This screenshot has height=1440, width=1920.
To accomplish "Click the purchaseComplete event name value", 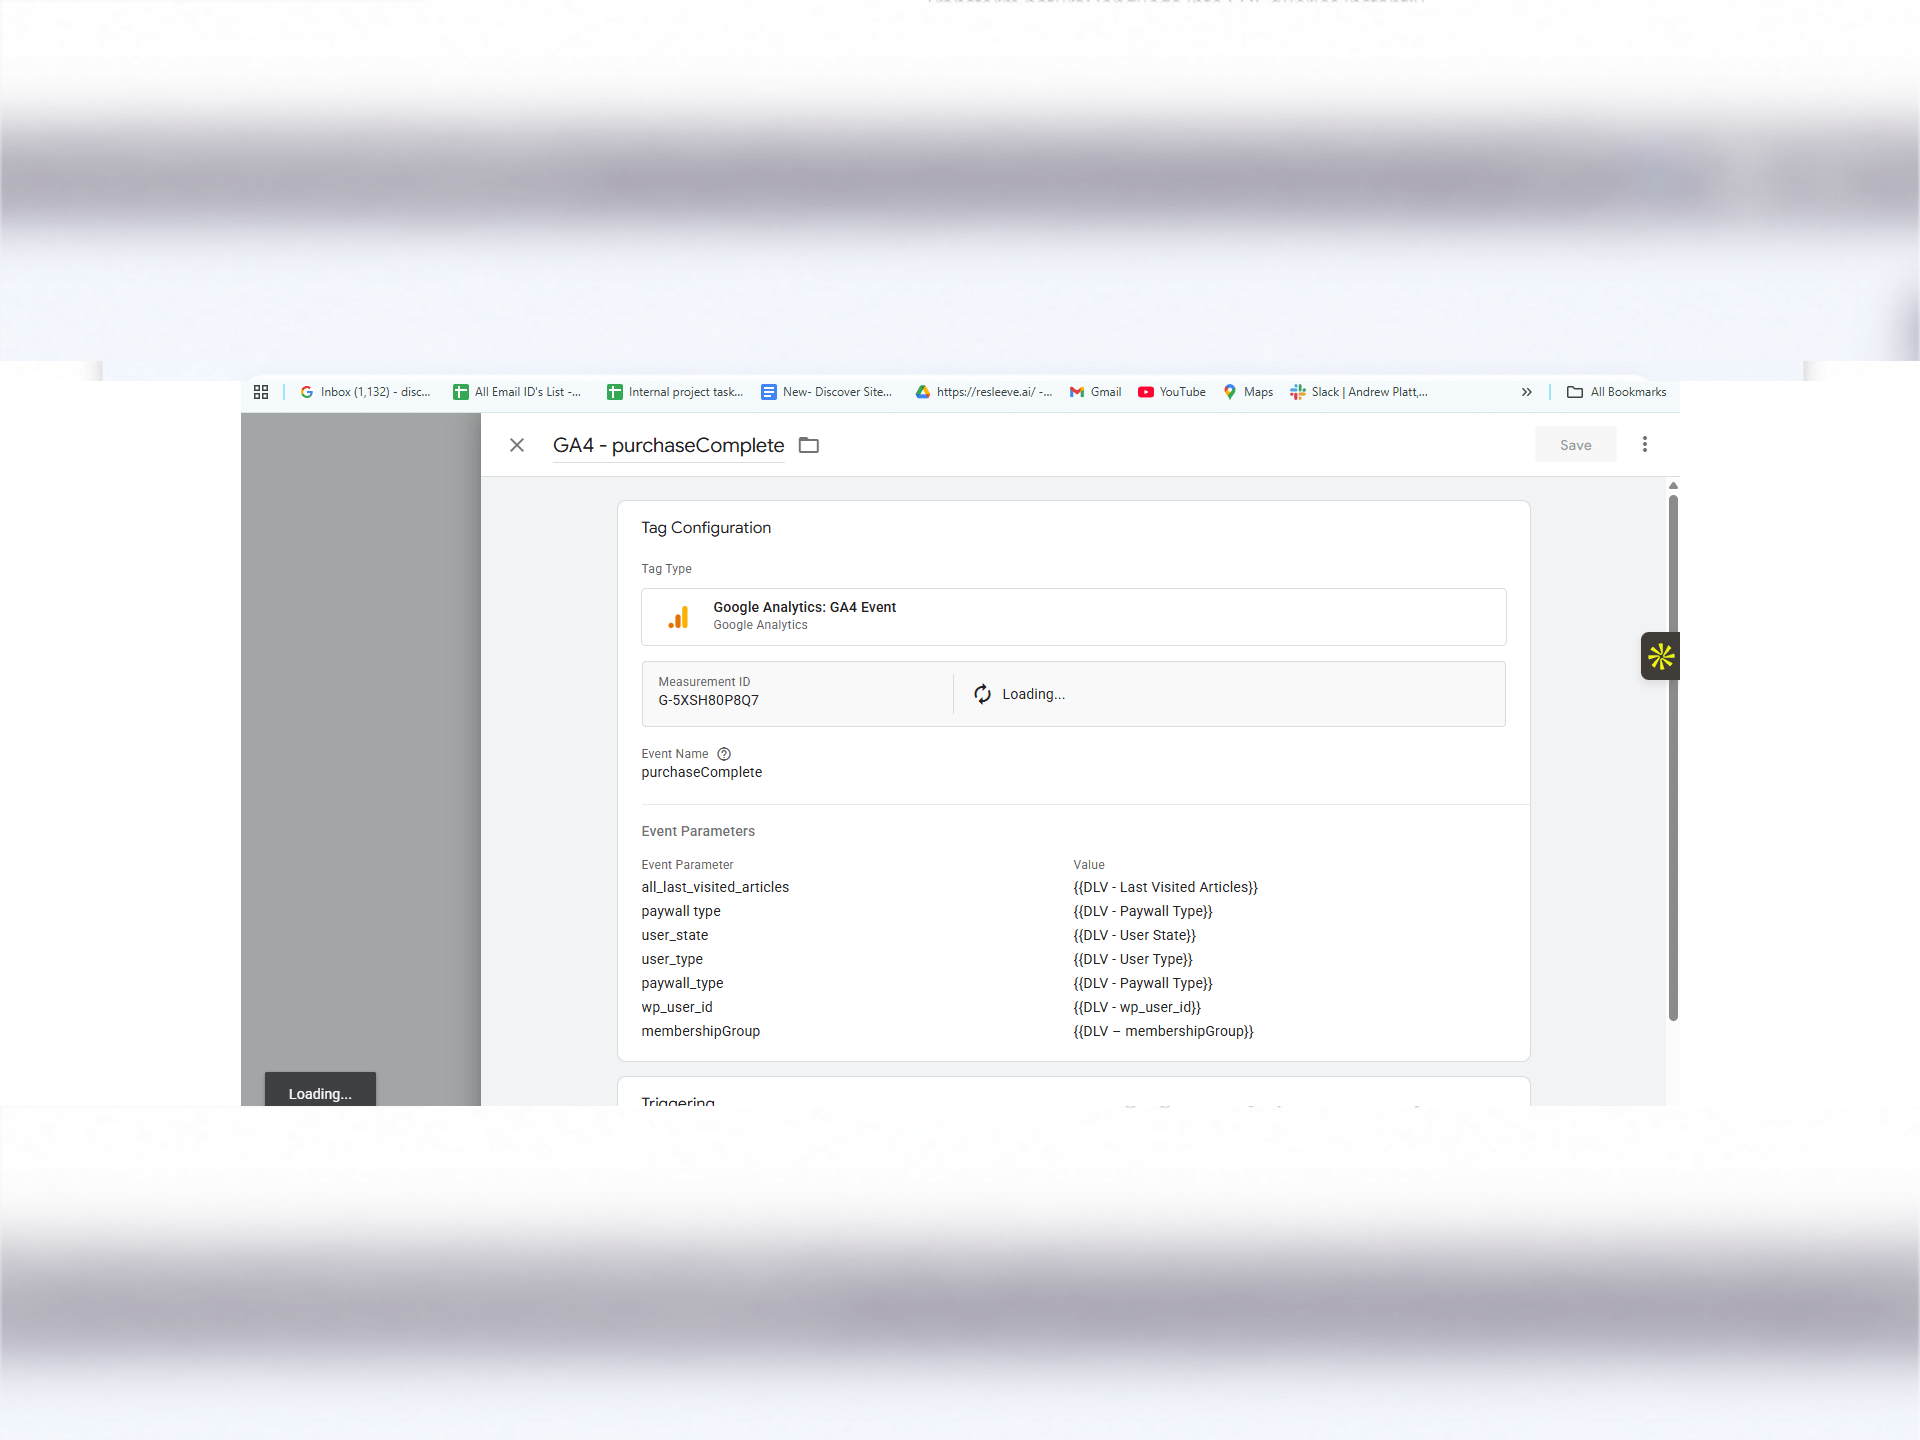I will [702, 772].
